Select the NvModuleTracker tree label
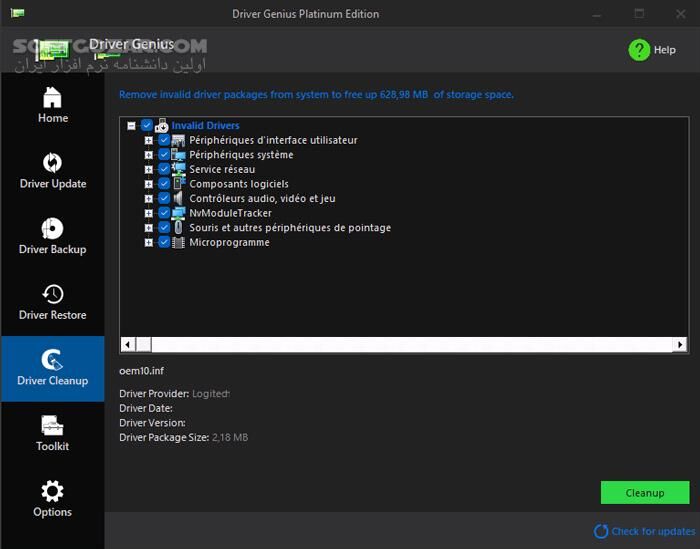Screen dimensions: 700x549 coord(230,213)
